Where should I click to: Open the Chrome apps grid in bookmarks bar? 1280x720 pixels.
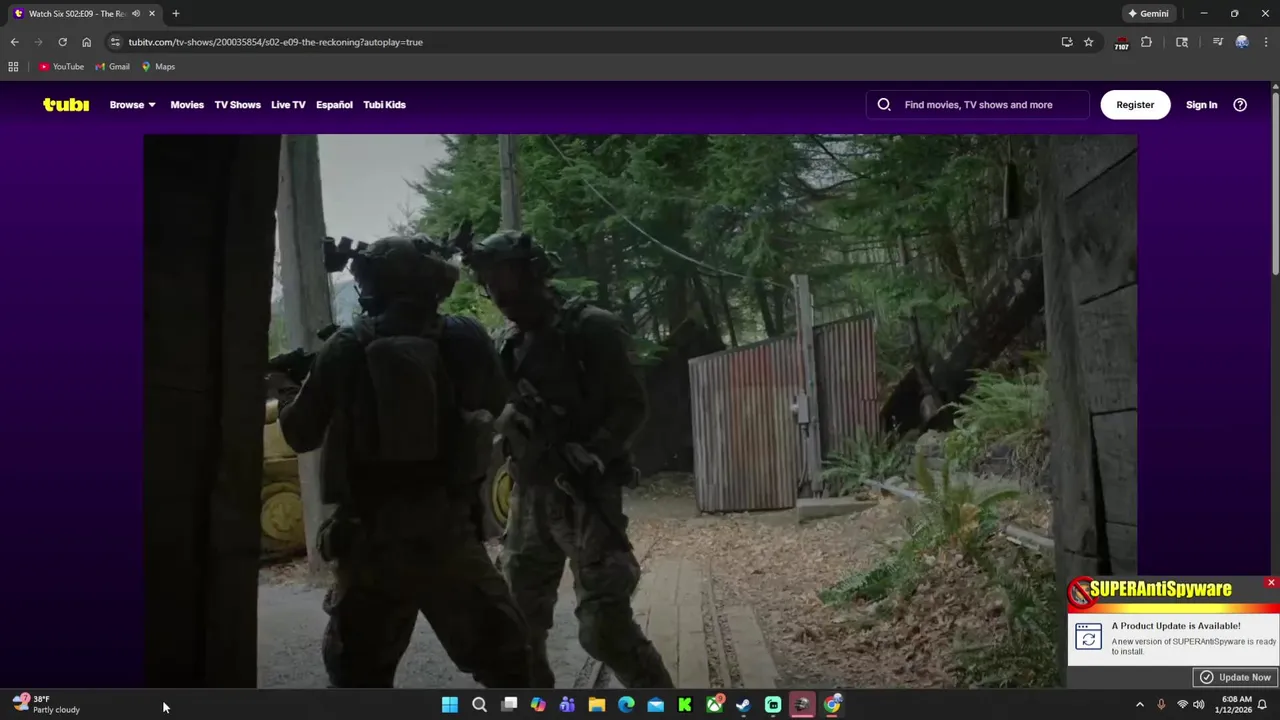(x=13, y=66)
